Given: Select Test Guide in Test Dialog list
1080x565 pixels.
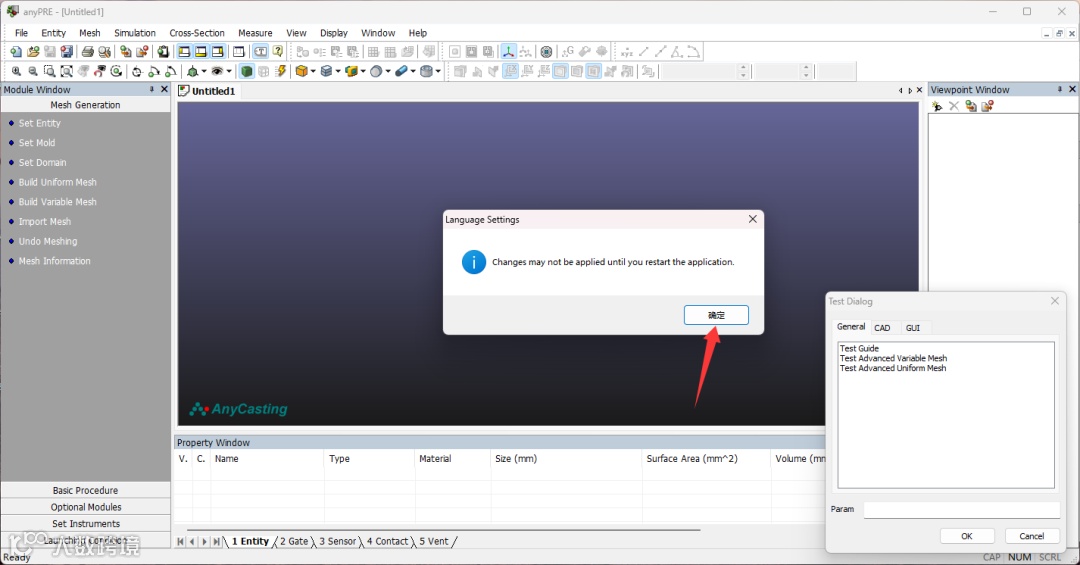Looking at the screenshot, I should coord(859,349).
